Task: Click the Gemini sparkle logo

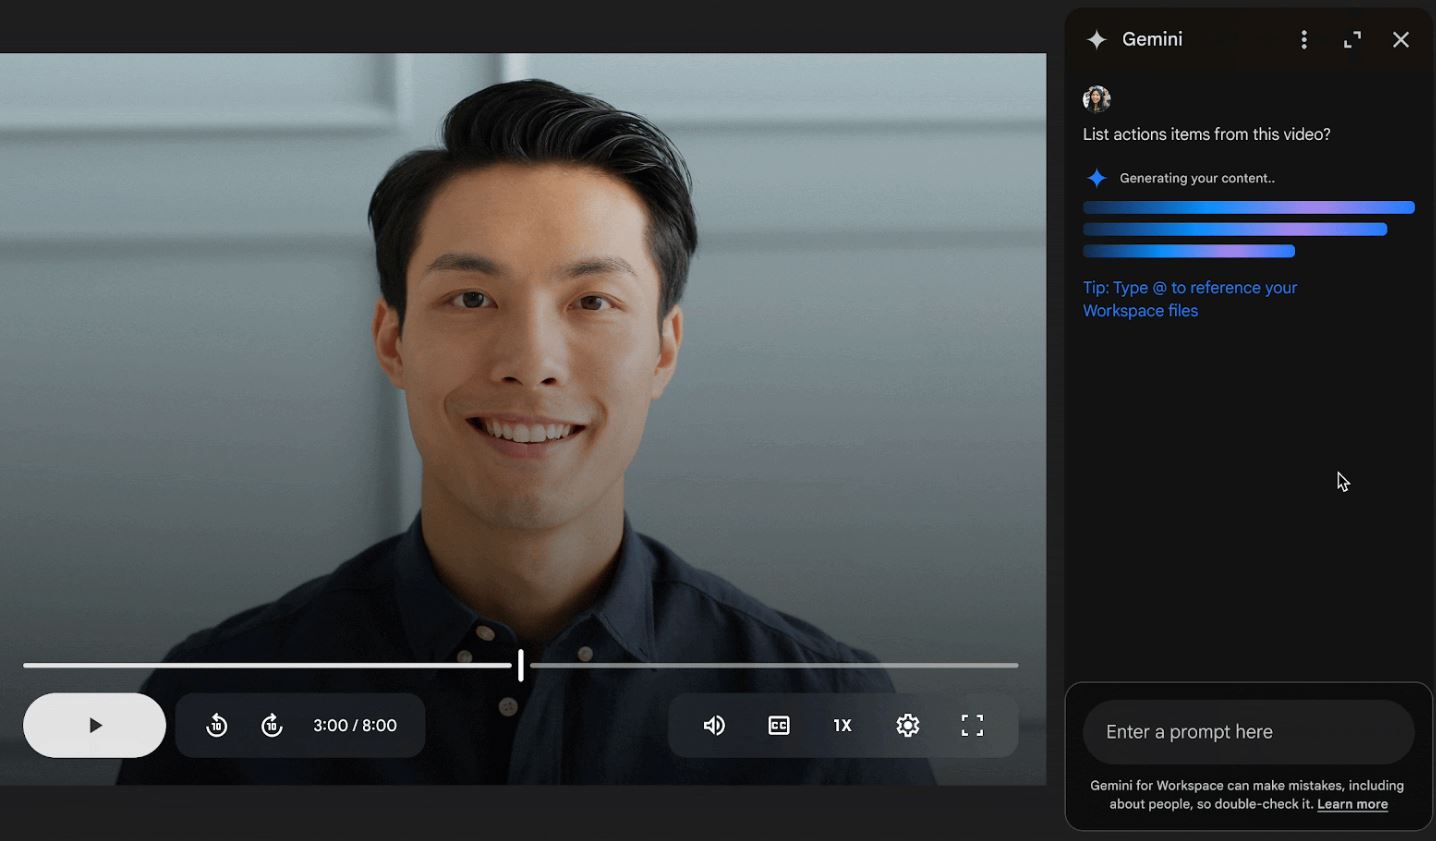Action: [1097, 40]
